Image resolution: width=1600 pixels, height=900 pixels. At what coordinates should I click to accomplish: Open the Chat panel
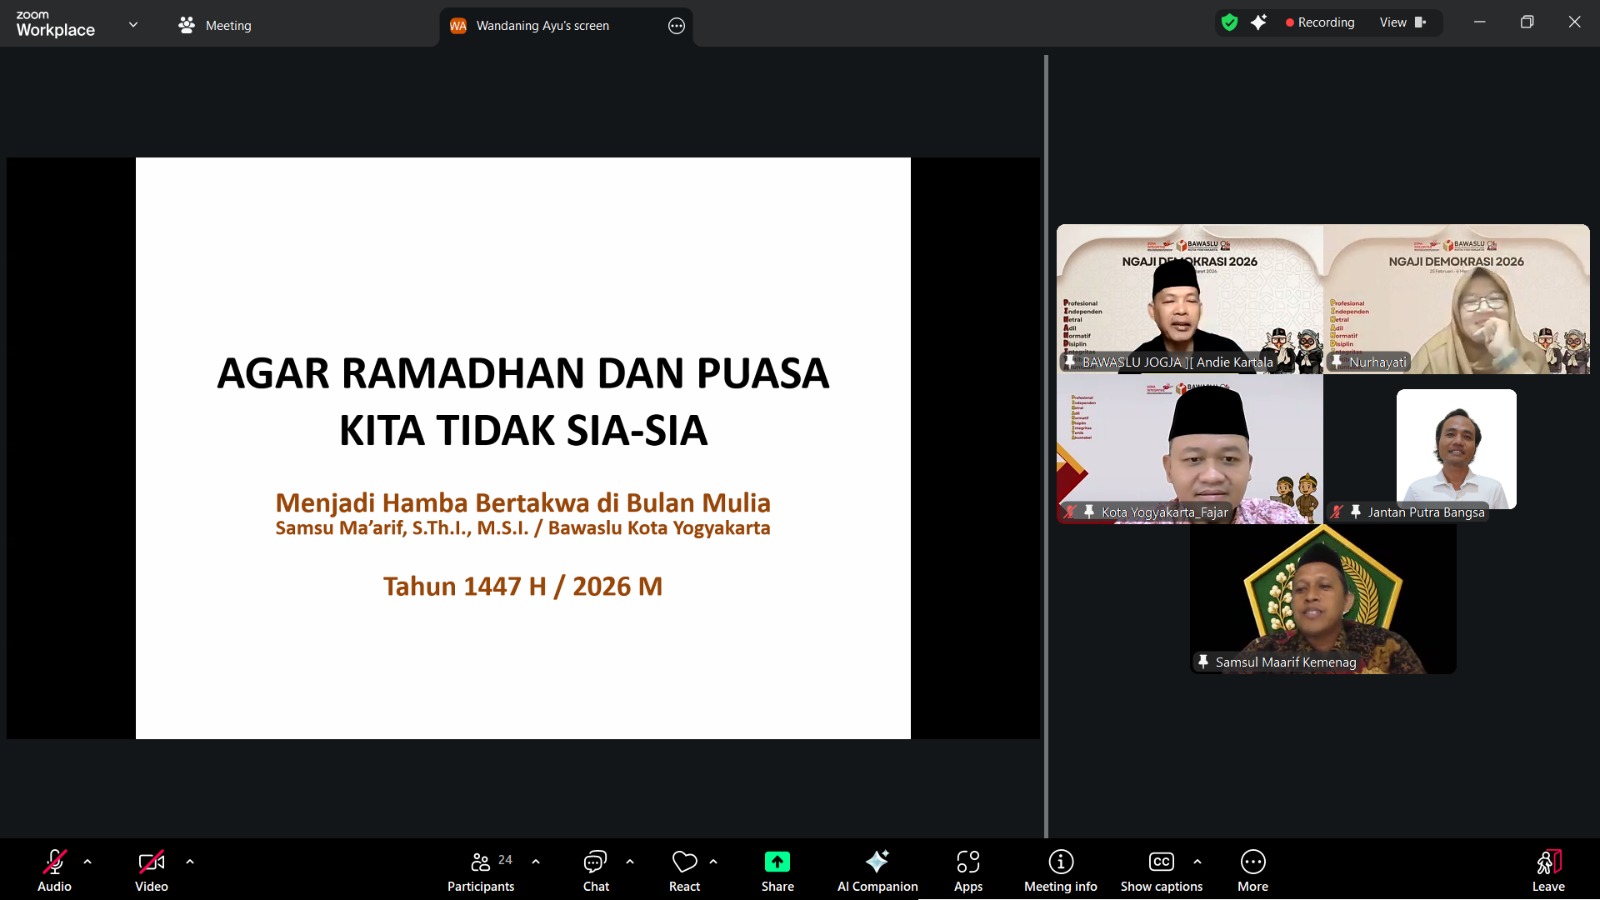pyautogui.click(x=595, y=868)
